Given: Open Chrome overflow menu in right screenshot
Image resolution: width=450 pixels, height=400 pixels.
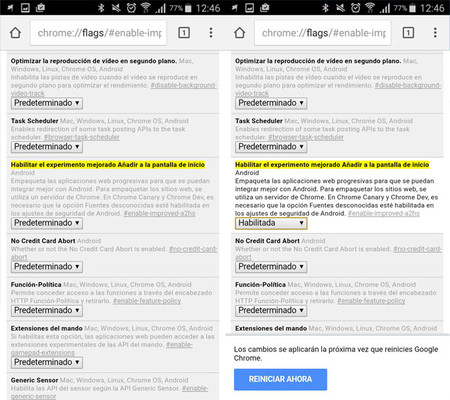Looking at the screenshot, I should tap(435, 33).
